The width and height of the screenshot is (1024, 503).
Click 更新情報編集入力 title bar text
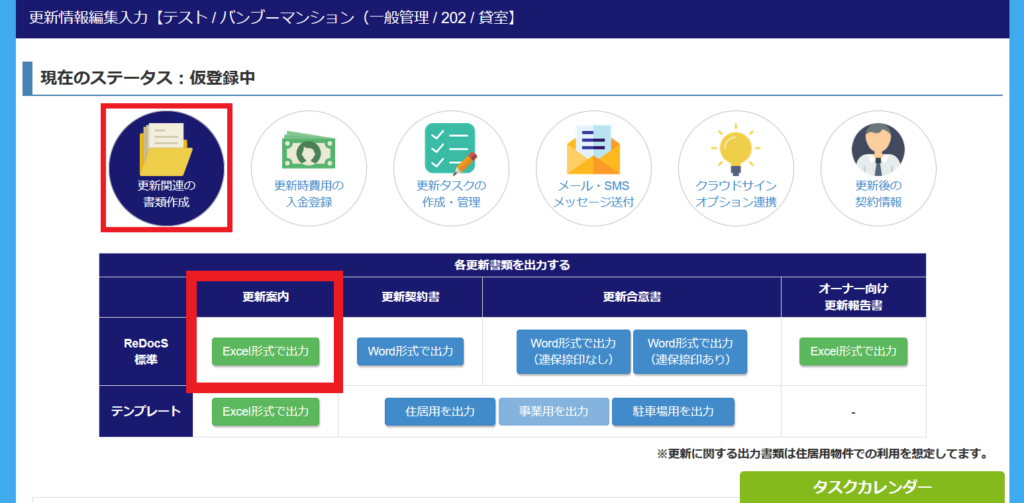click(x=273, y=18)
